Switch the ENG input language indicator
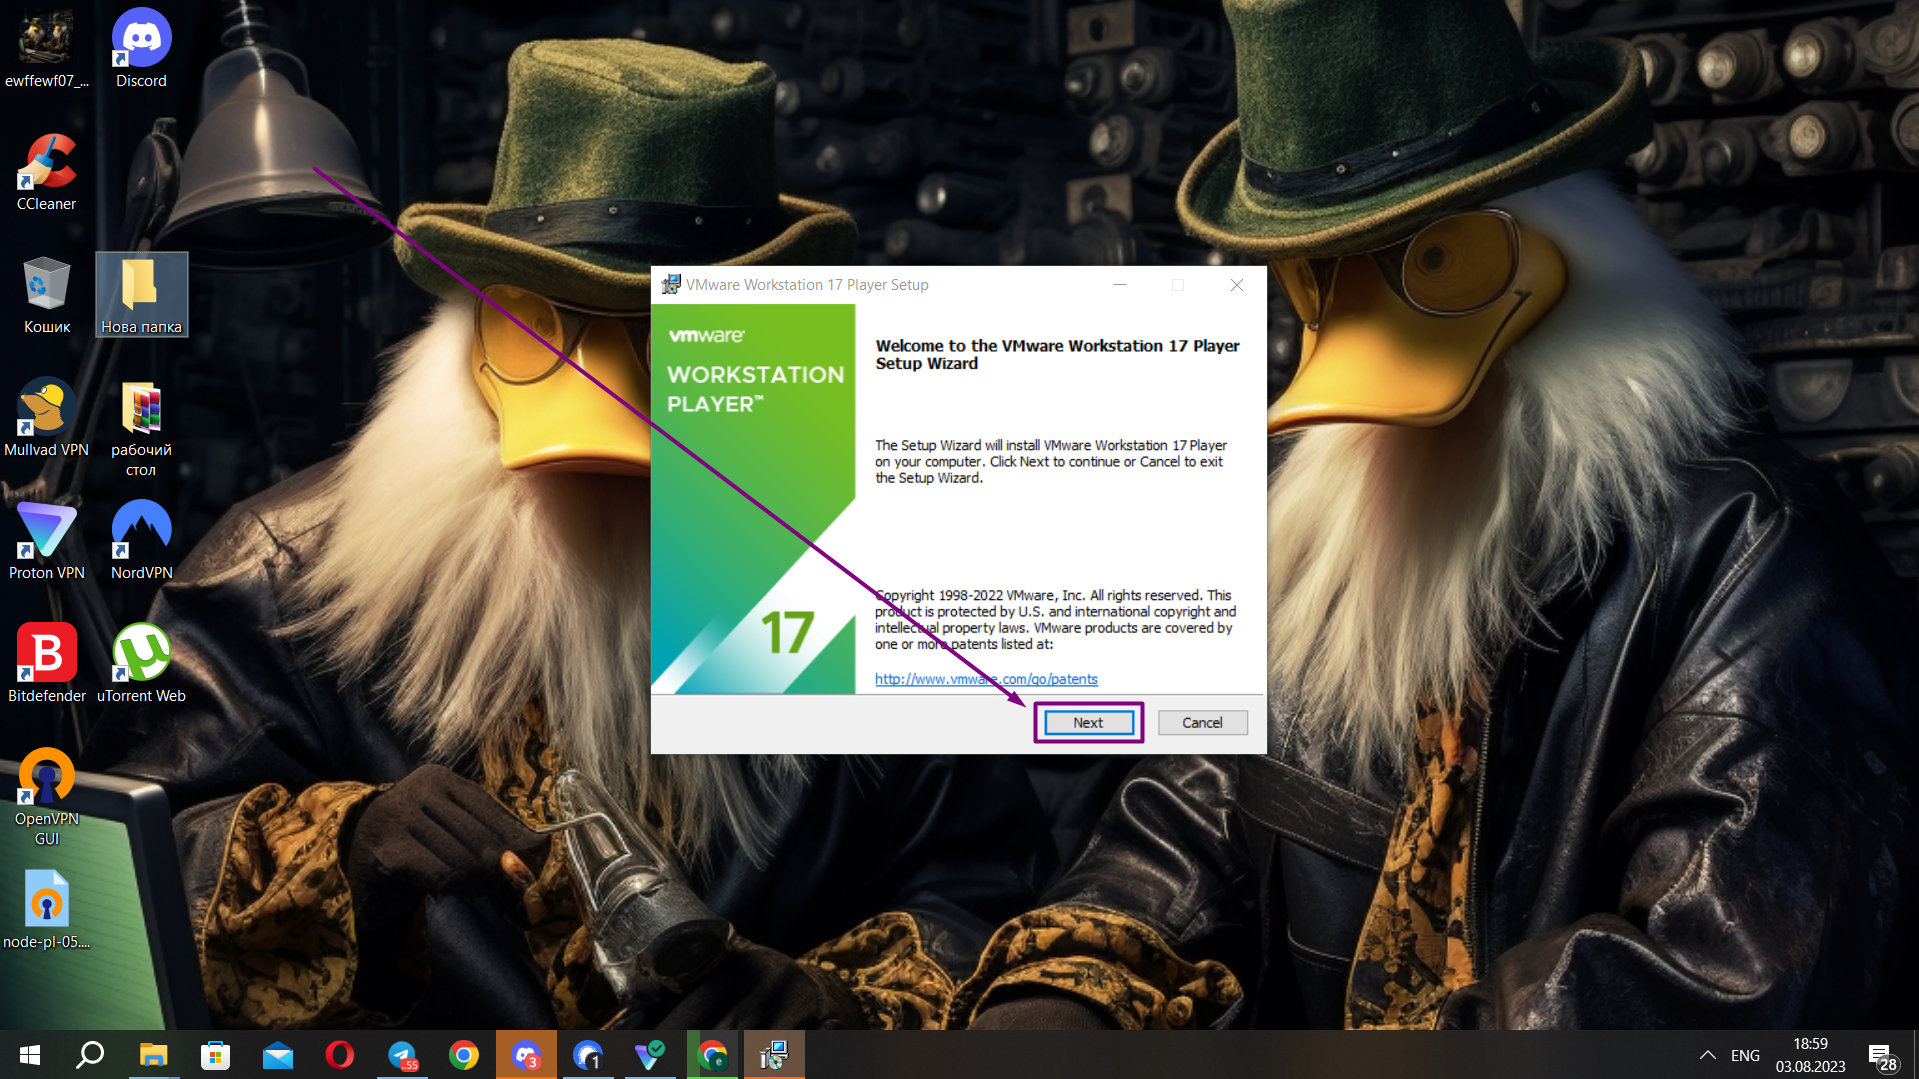This screenshot has height=1079, width=1919. click(1745, 1055)
